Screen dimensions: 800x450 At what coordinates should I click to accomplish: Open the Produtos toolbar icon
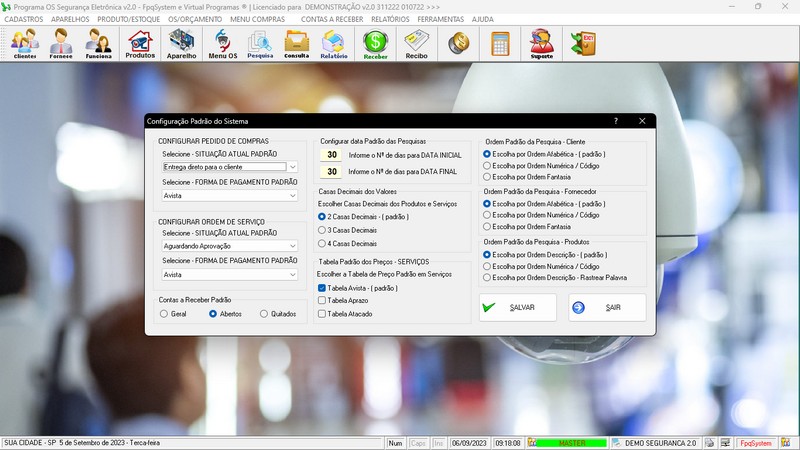click(140, 44)
